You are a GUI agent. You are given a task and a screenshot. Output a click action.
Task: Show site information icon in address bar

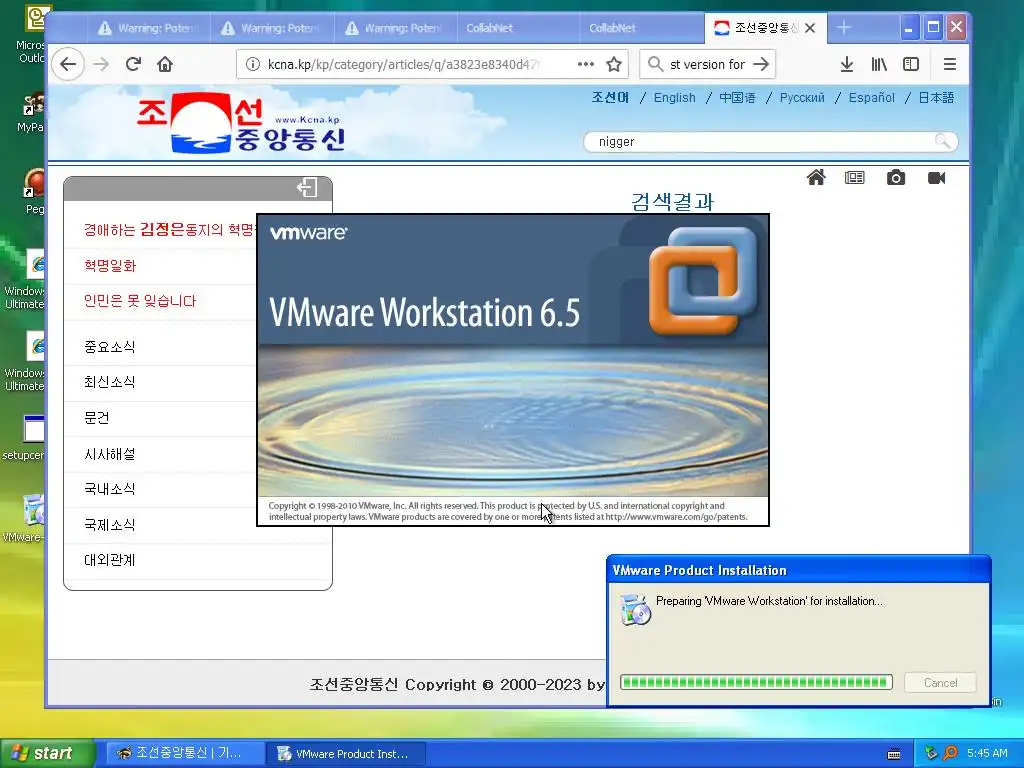click(x=253, y=64)
